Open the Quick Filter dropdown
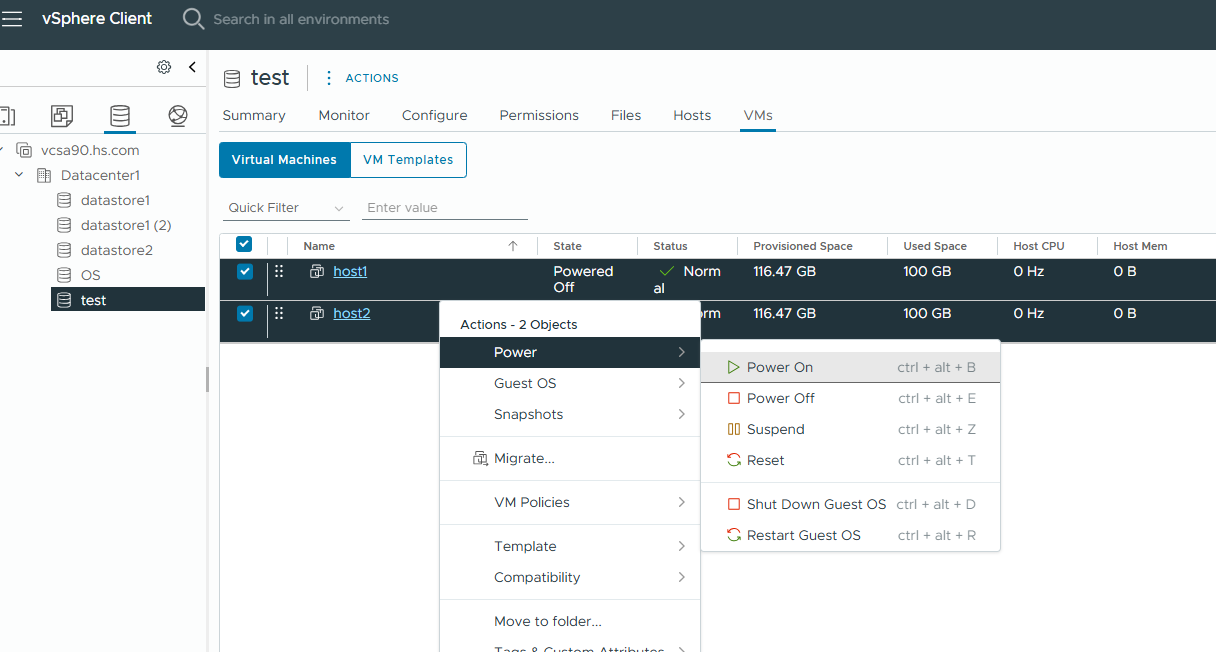 pos(285,208)
